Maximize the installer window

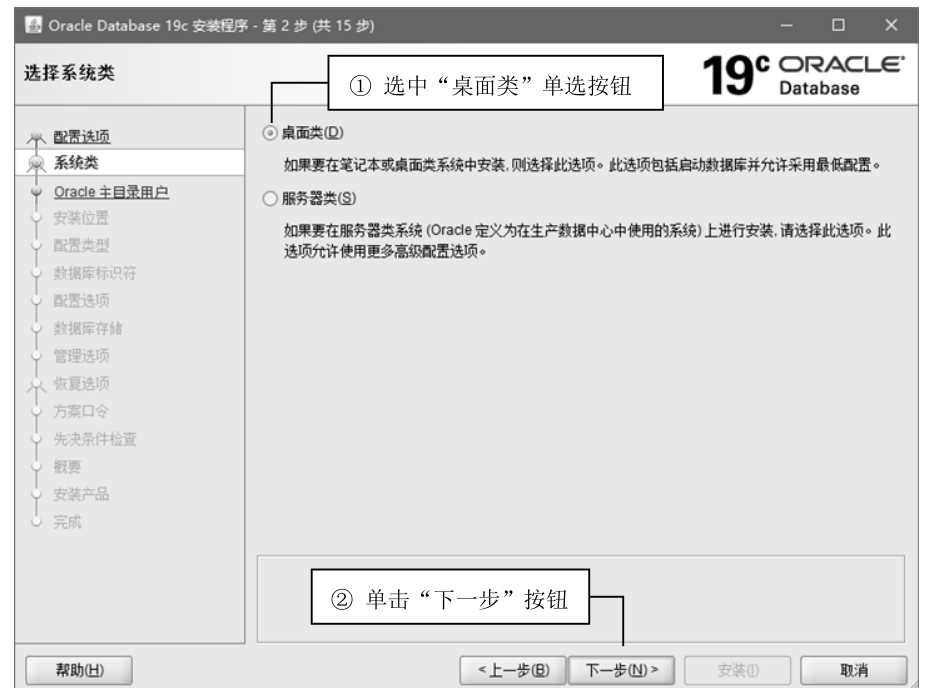pos(839,25)
